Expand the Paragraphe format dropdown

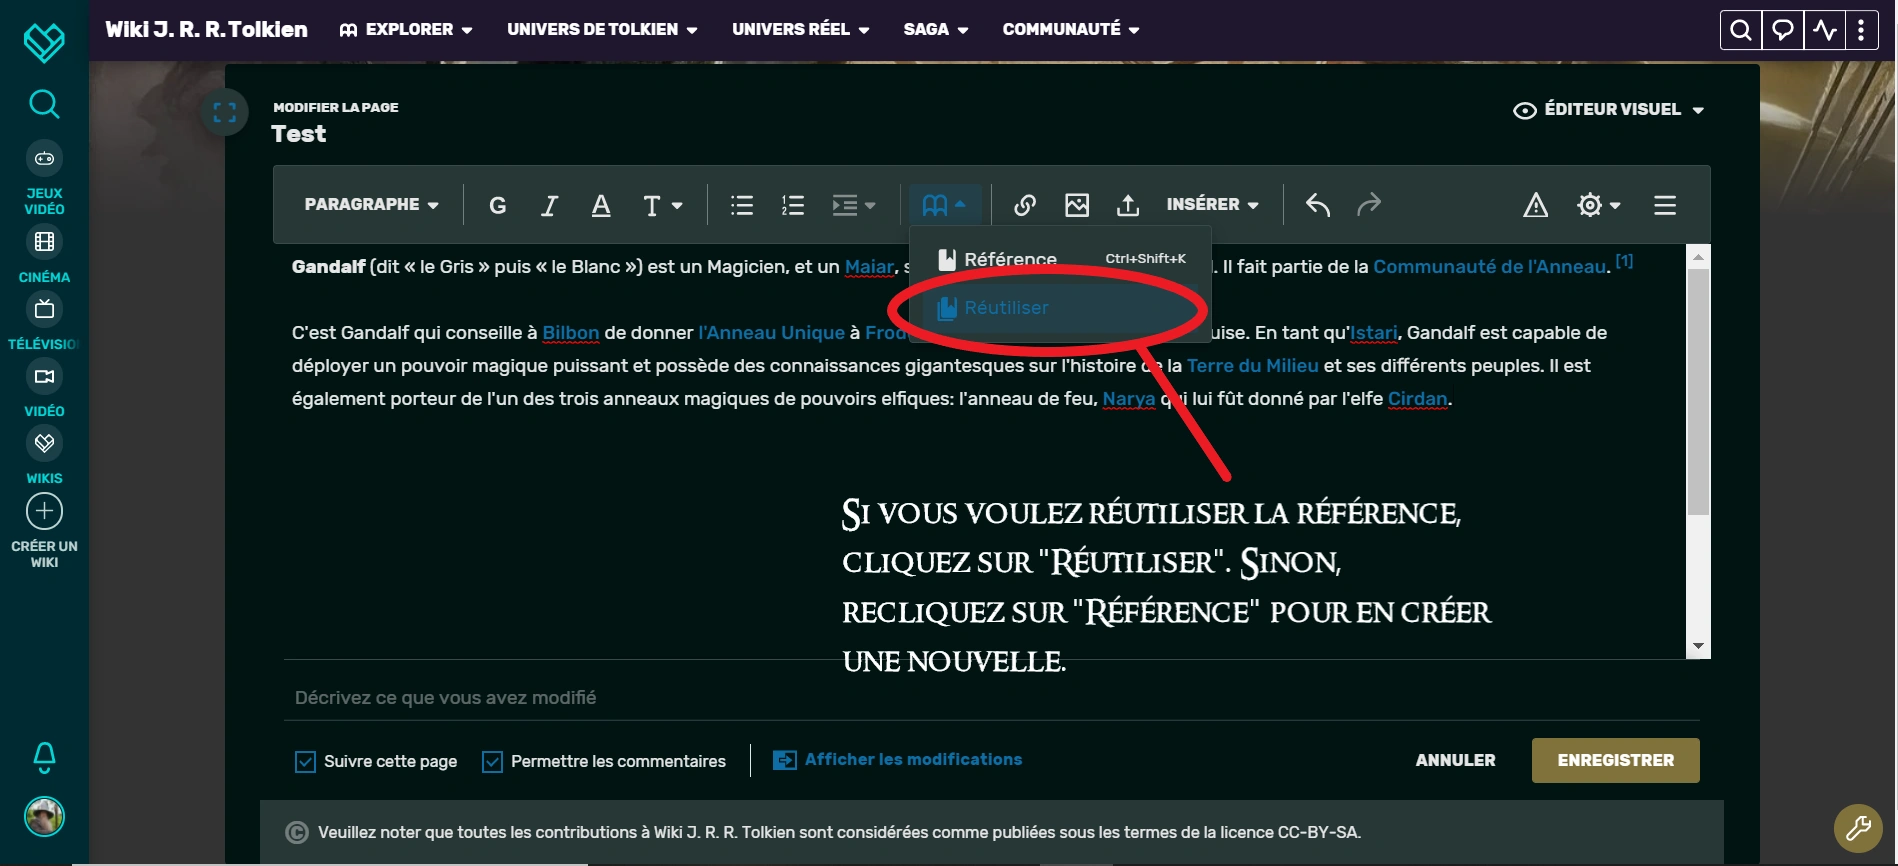tap(371, 205)
